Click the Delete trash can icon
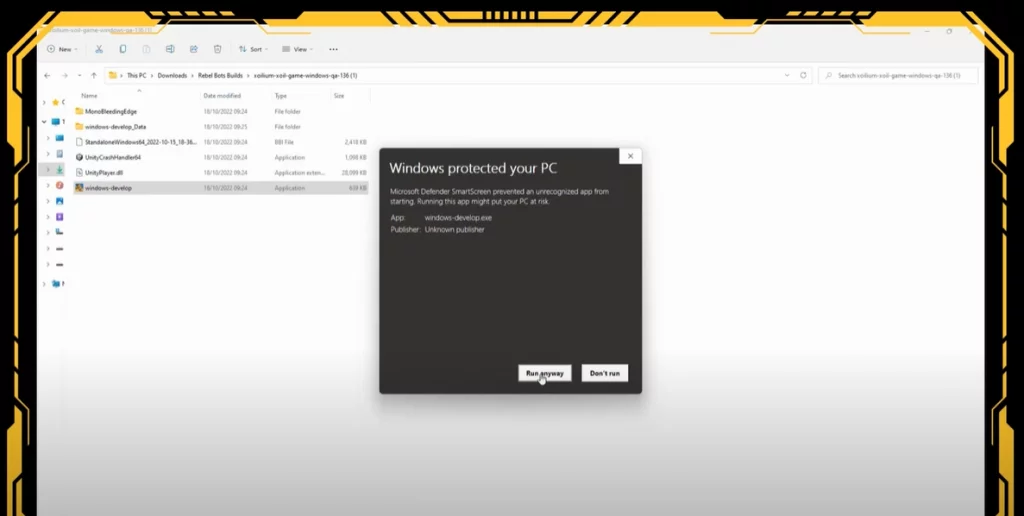Viewport: 1024px width, 516px height. (217, 49)
